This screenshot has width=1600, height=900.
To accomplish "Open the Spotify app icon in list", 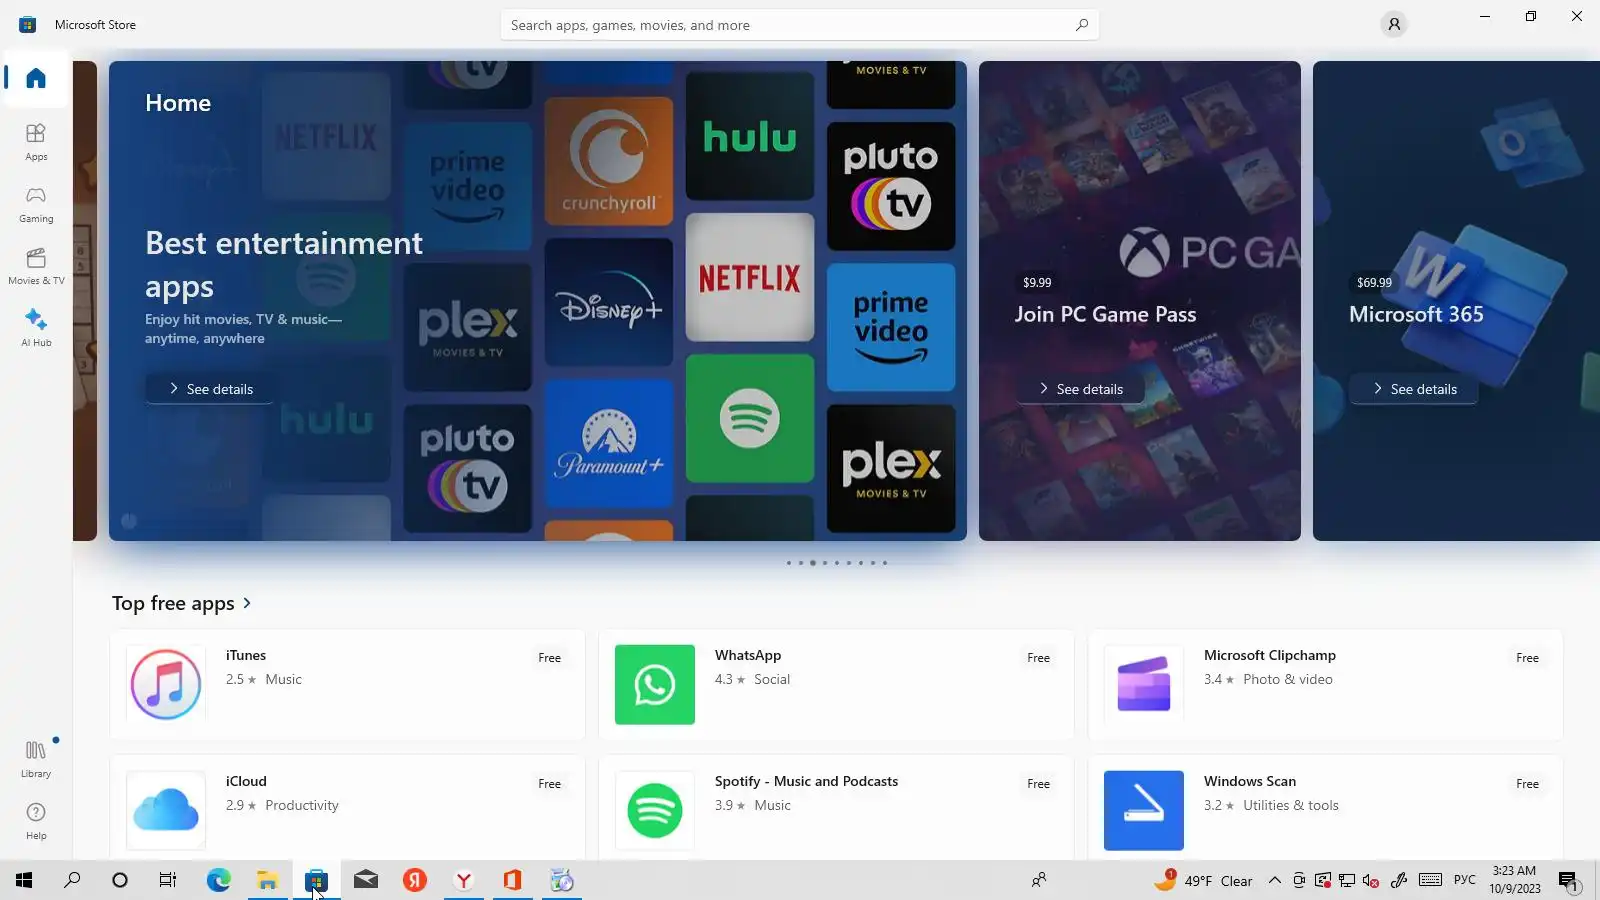I will [655, 810].
